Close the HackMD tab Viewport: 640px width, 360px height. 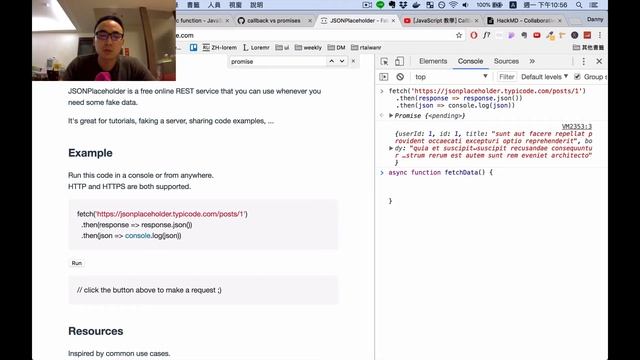(x=560, y=20)
